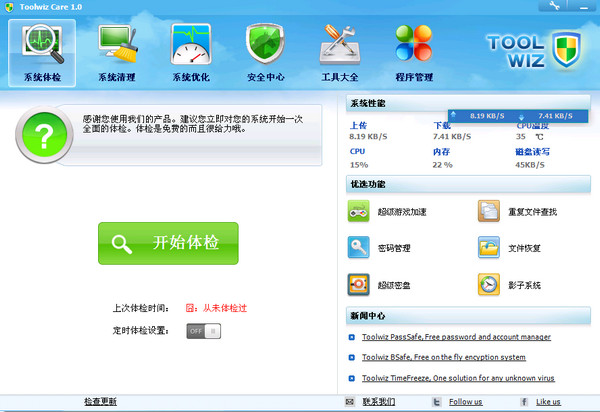The height and width of the screenshot is (412, 600).
Task: Open the Toolwiz TimeFreeze news link
Action: [458, 378]
